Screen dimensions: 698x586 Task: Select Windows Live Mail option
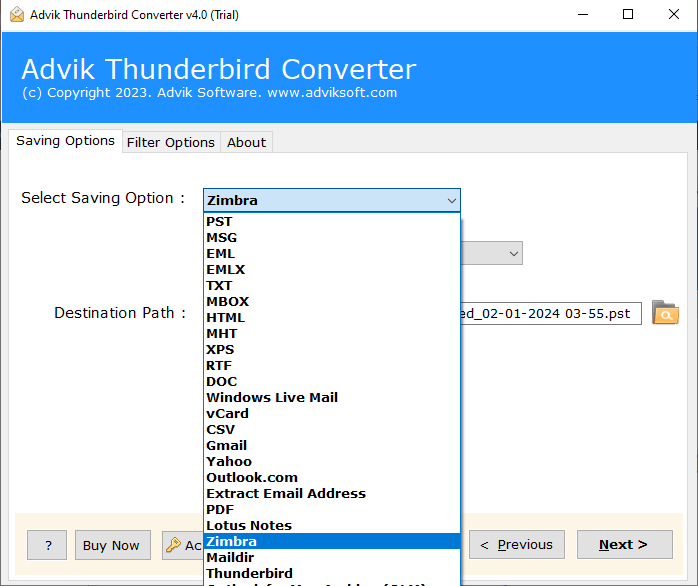[332, 398]
